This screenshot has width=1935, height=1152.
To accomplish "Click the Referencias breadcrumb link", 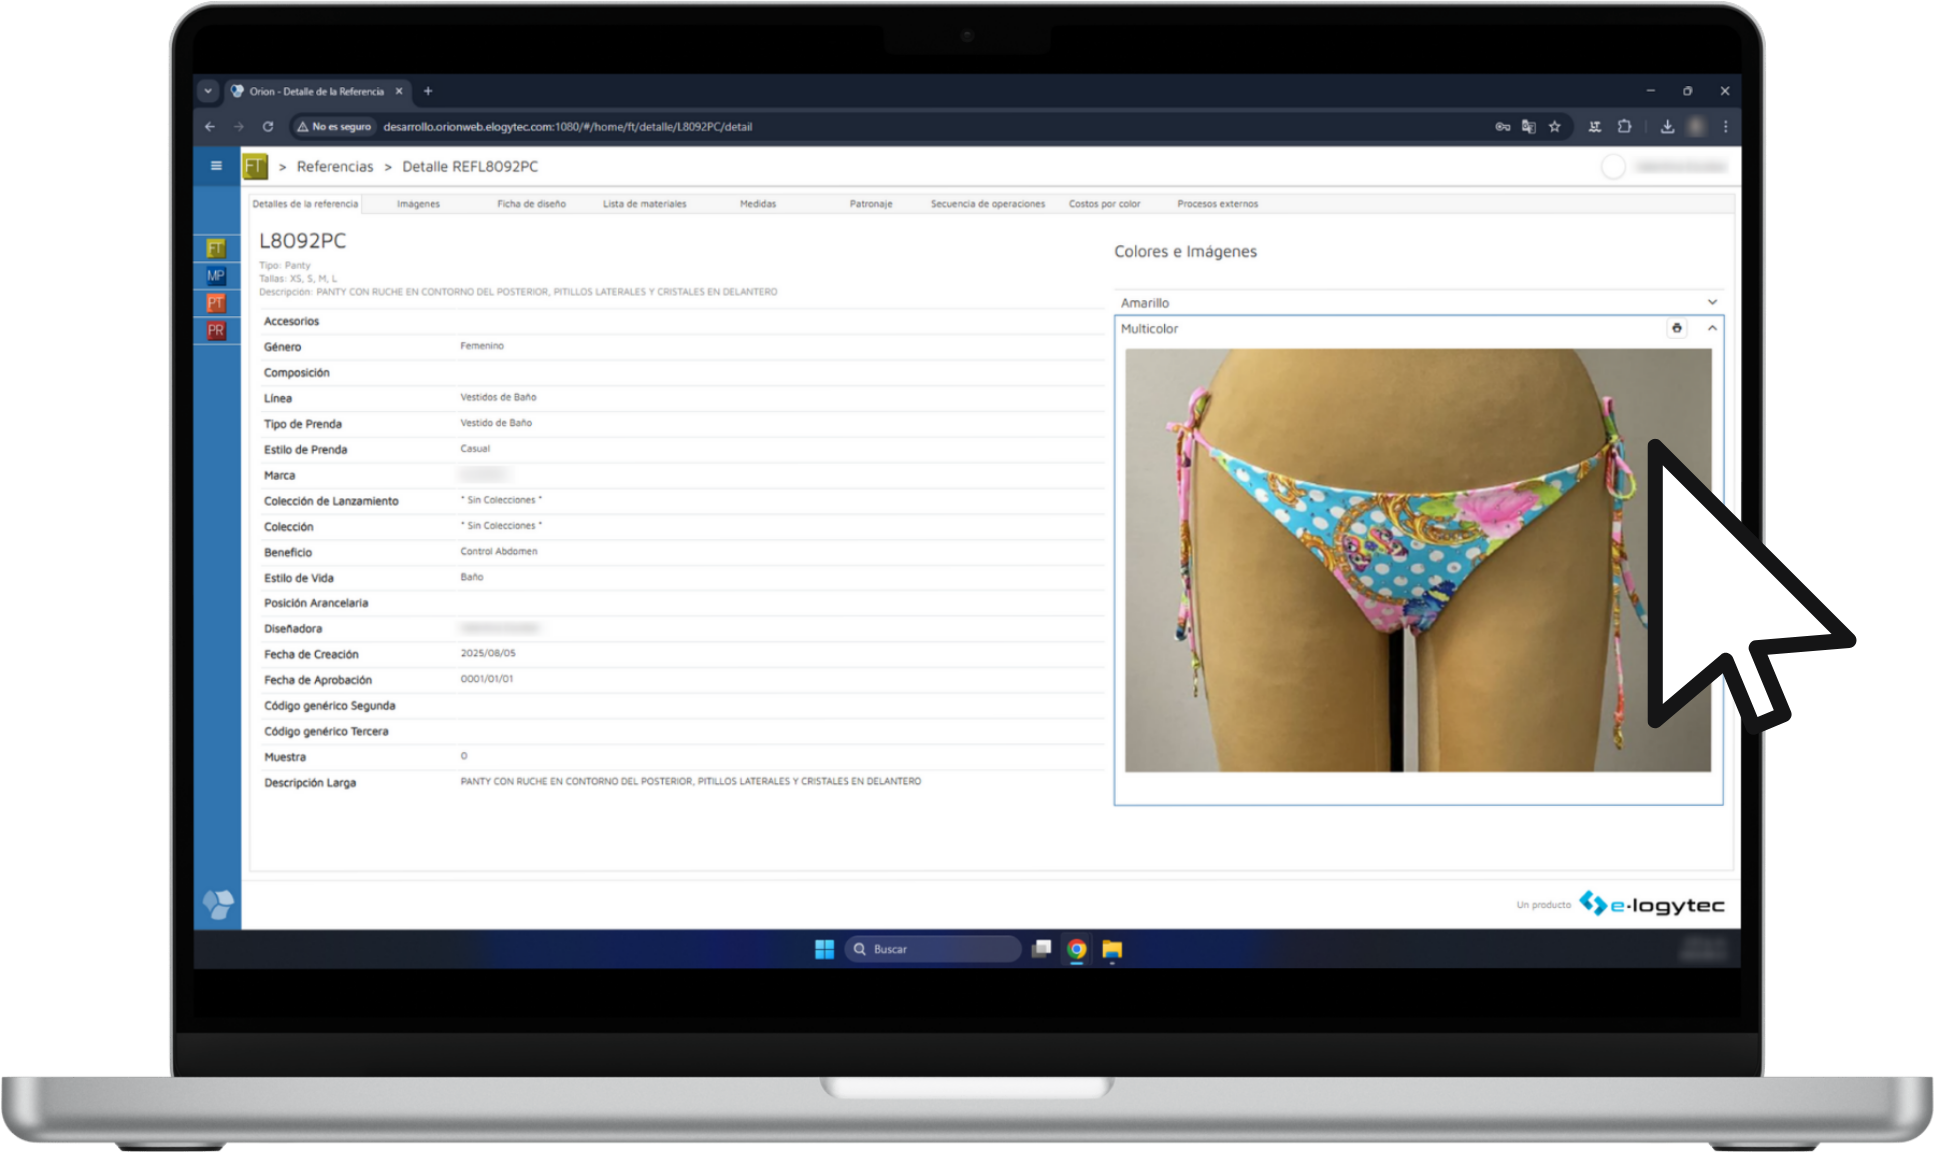I will tap(334, 167).
